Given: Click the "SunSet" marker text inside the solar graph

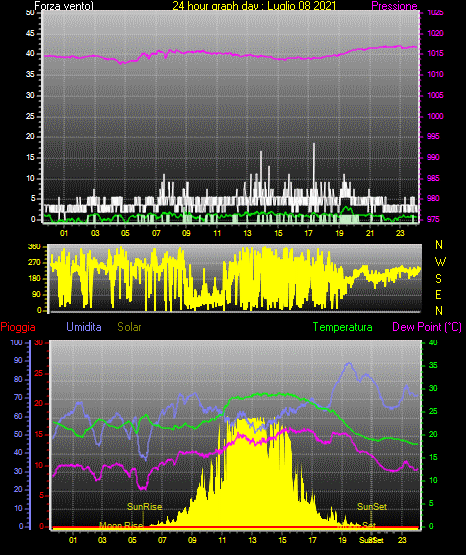Looking at the screenshot, I should tap(372, 507).
